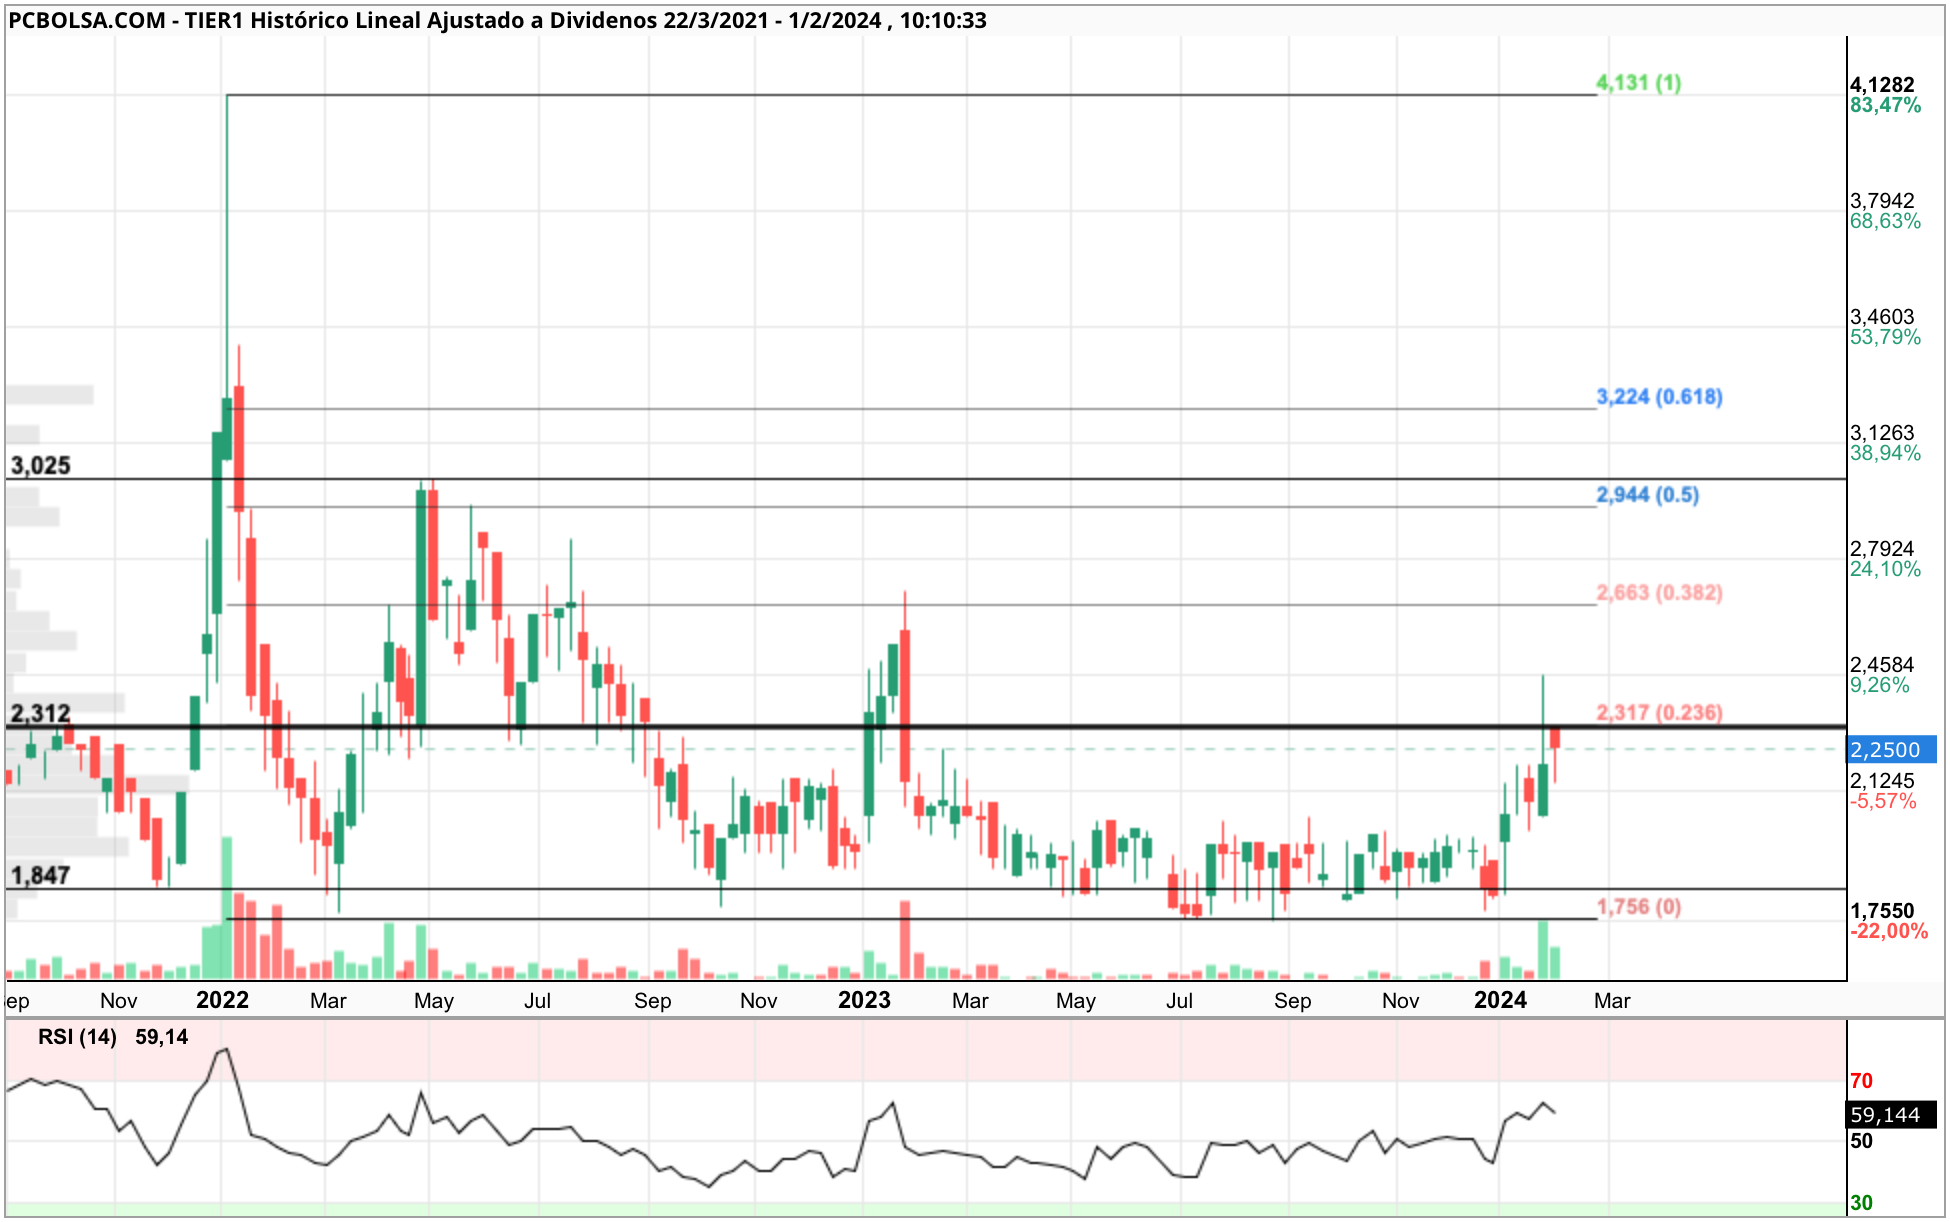Click the 2,1245 price axis value

(x=1882, y=781)
